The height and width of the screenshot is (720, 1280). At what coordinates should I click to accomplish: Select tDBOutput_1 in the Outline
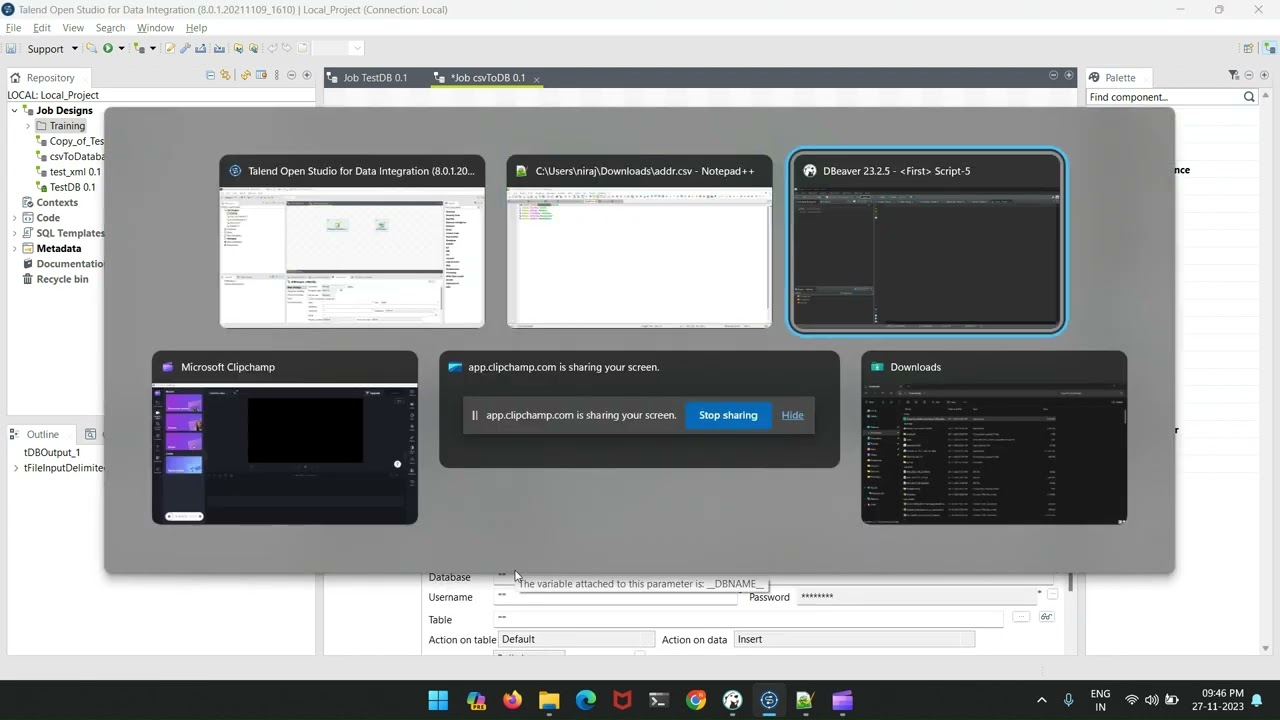click(x=52, y=452)
